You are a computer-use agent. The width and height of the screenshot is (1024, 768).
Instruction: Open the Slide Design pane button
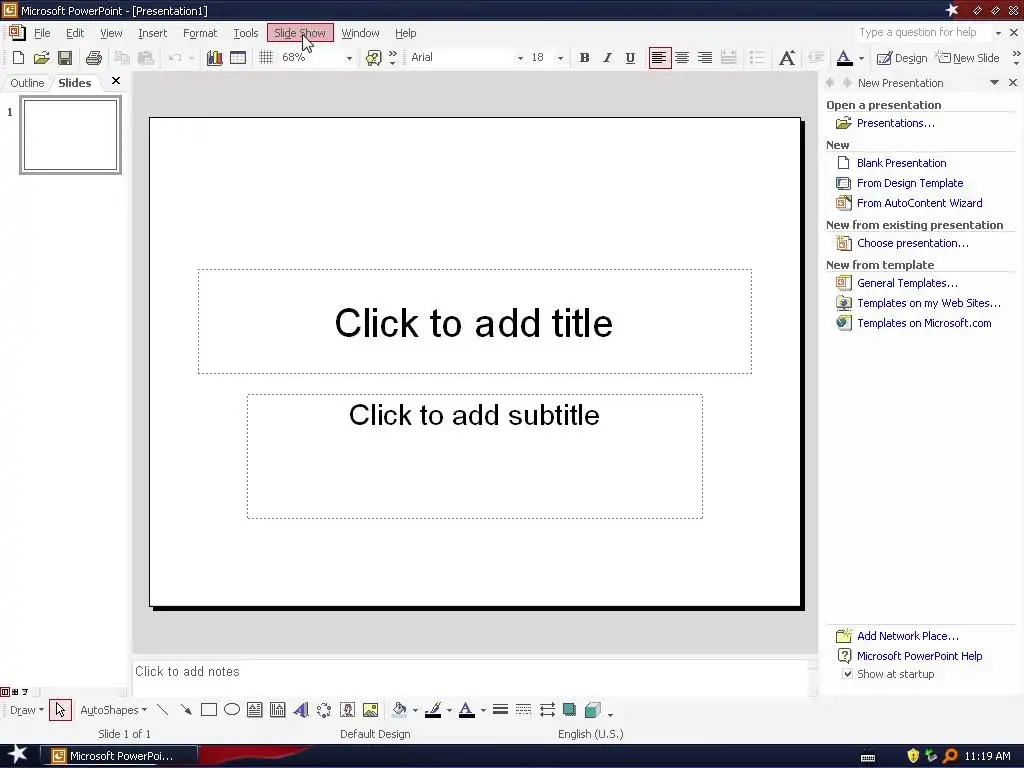click(902, 58)
